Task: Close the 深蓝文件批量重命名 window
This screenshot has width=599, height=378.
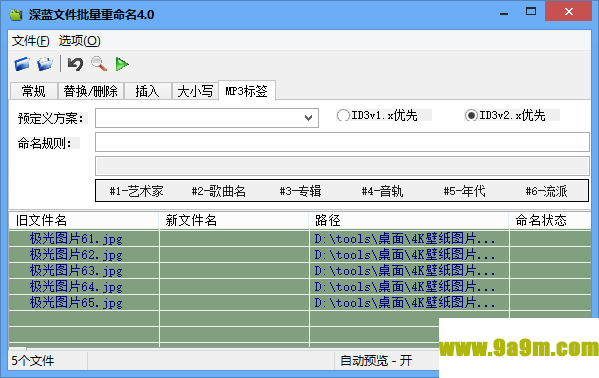Action: [x=568, y=11]
